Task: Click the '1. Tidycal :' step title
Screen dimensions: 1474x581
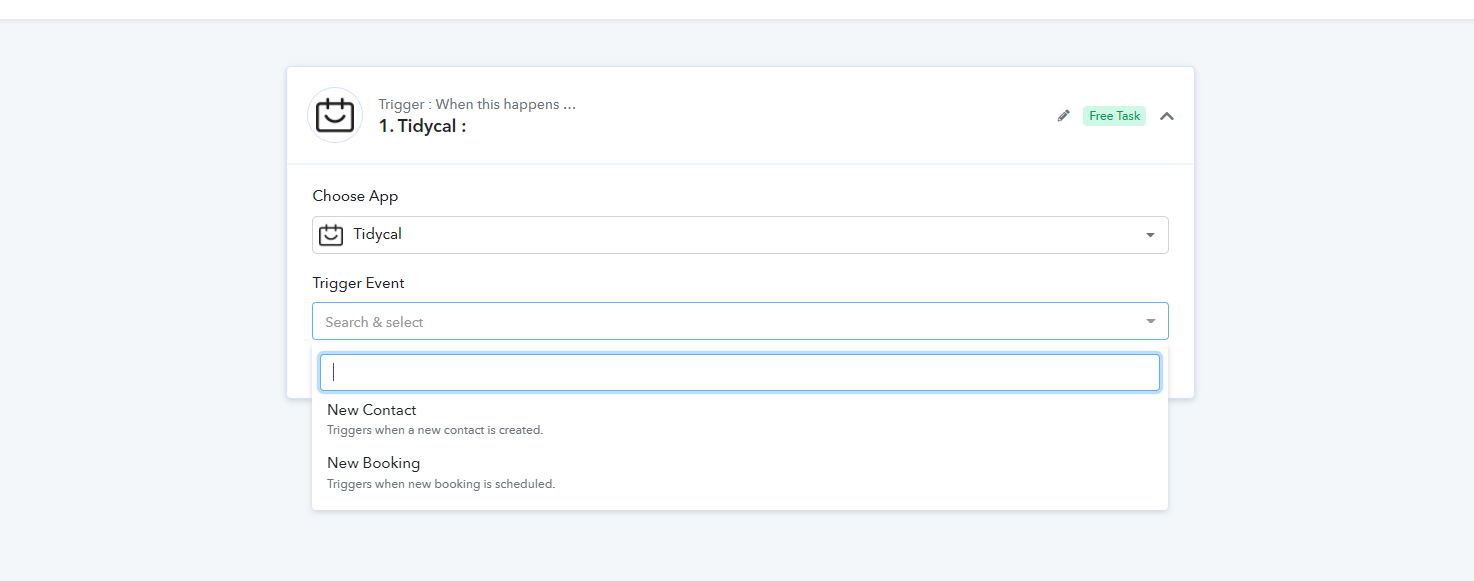Action: [422, 126]
